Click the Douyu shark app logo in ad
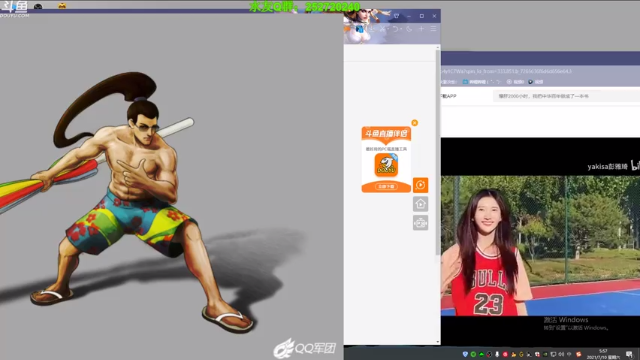 (x=386, y=165)
